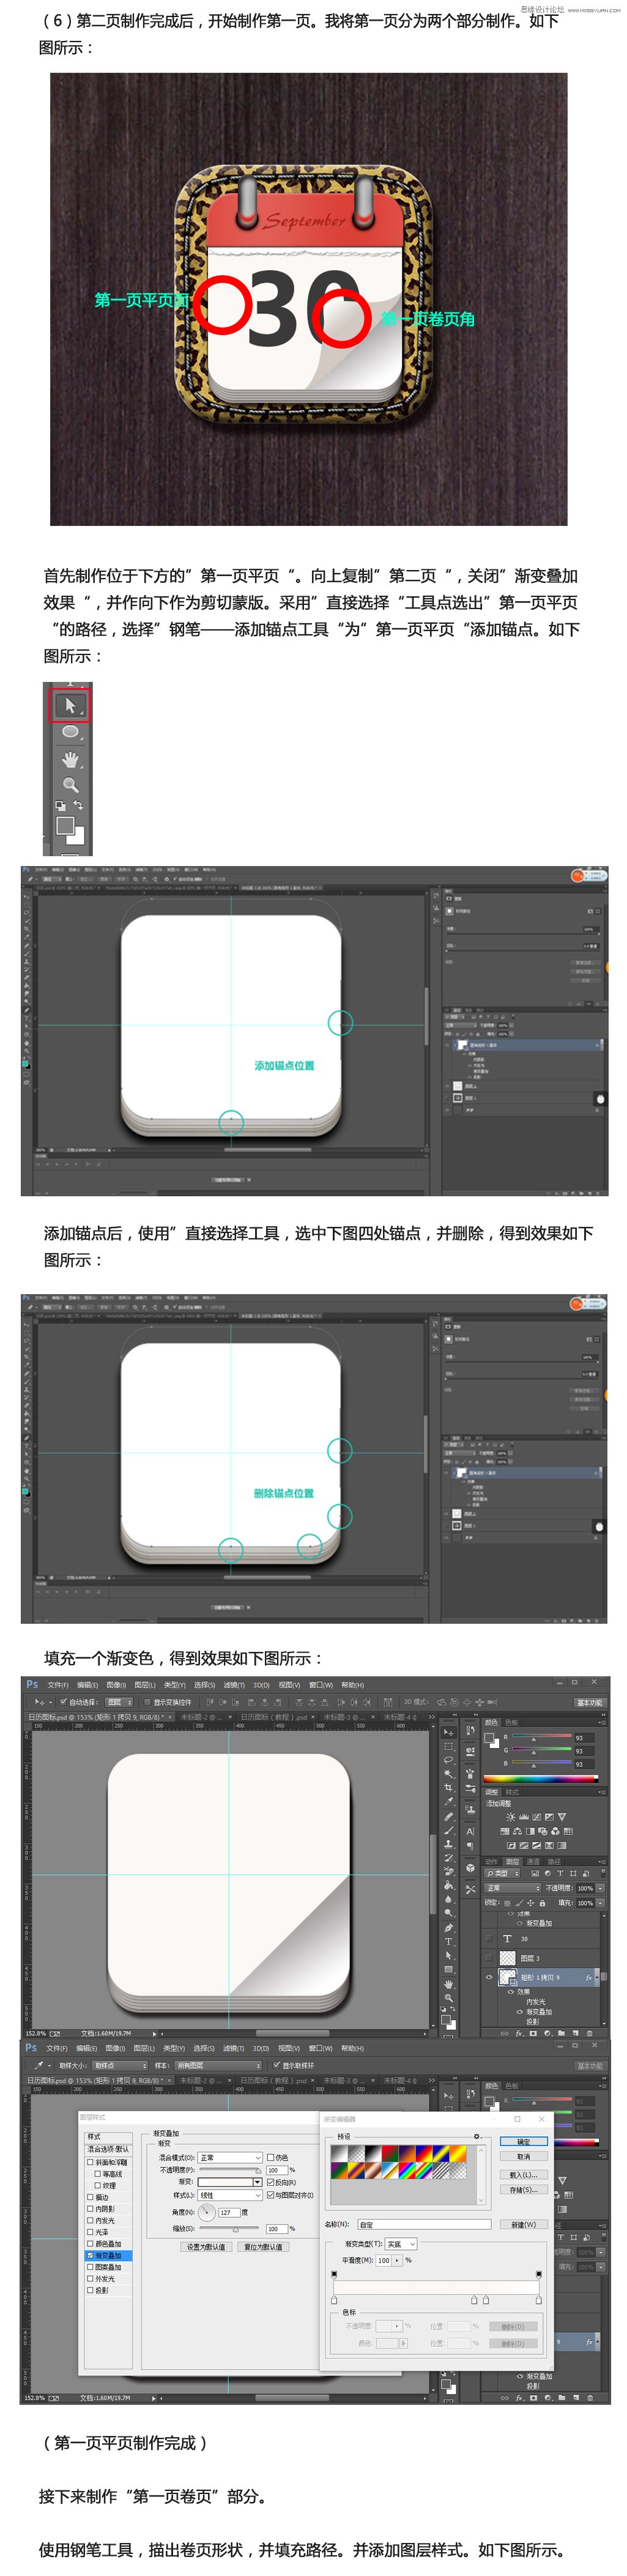Enable the 仿色 dither checkbox

pyautogui.click(x=270, y=2158)
